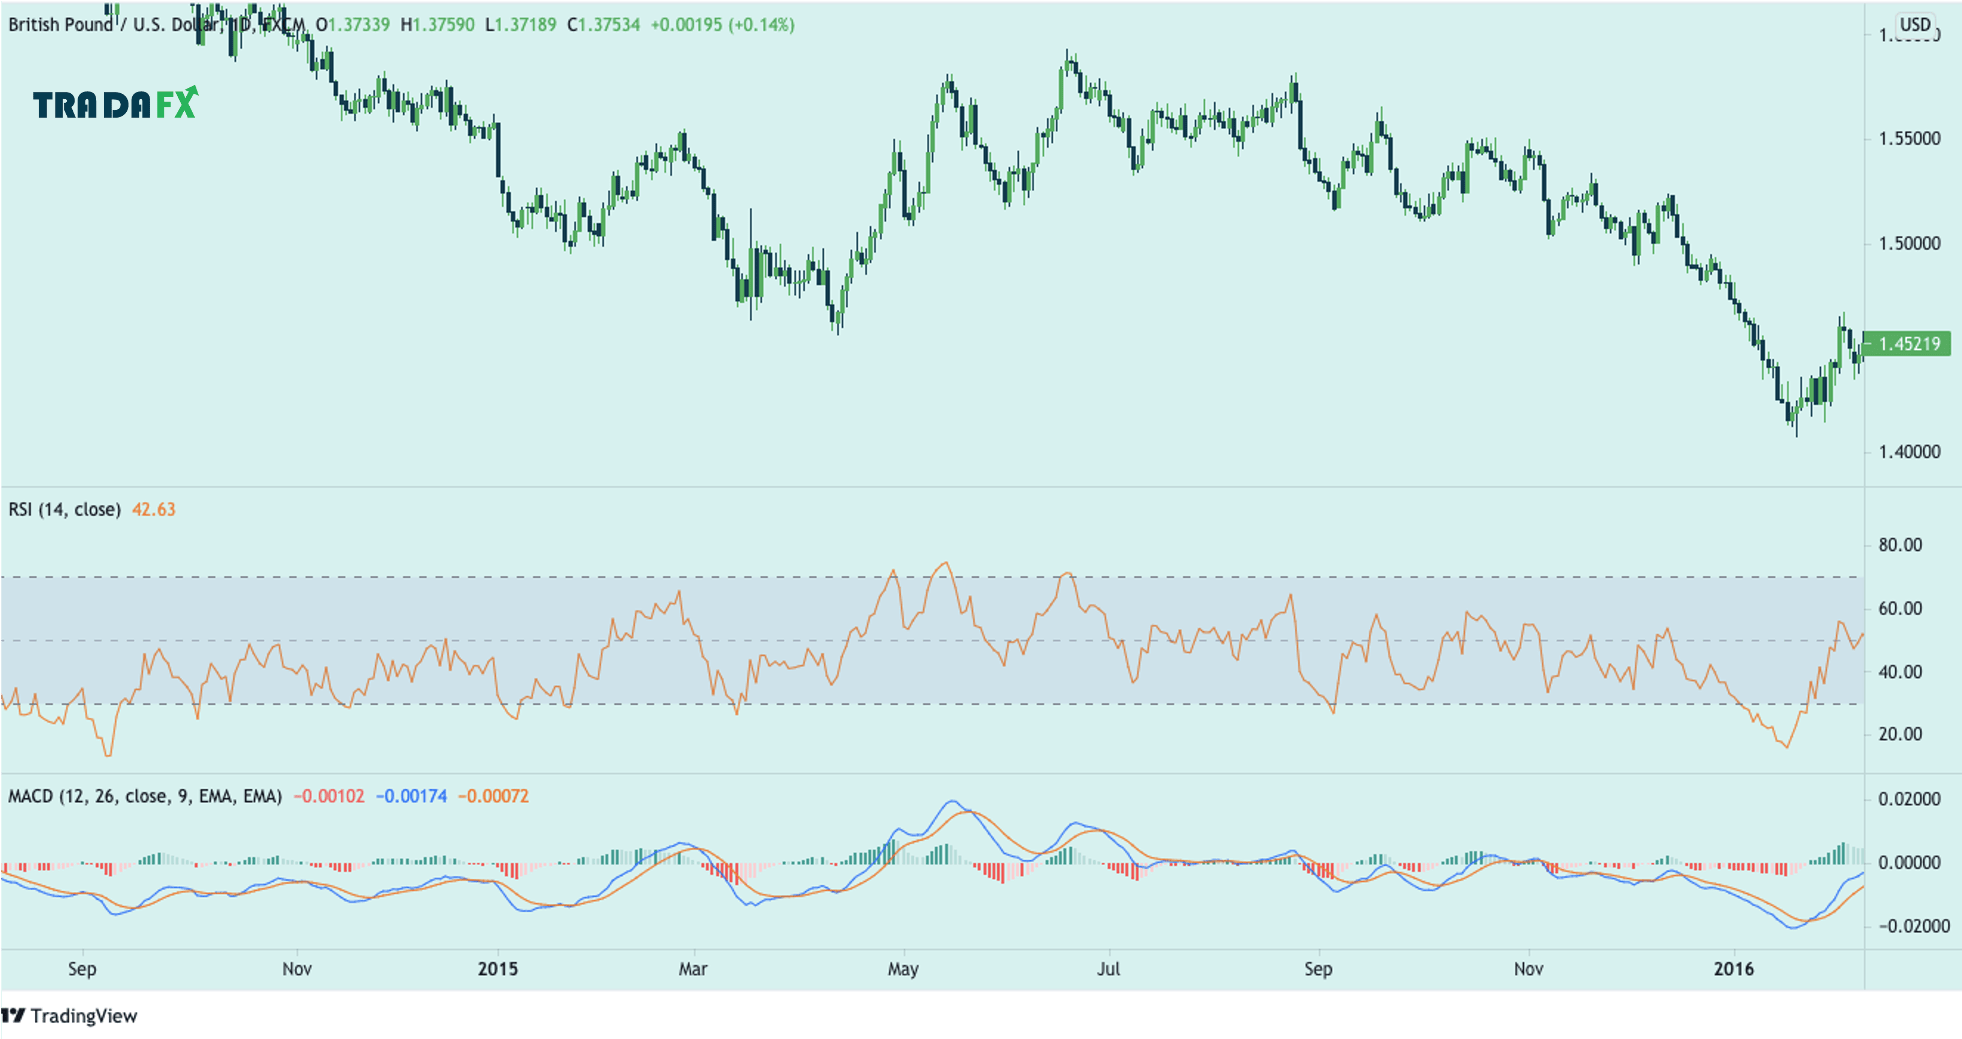Click the 2016 label on the time axis
Screen dimensions: 1962x1039
[1733, 969]
